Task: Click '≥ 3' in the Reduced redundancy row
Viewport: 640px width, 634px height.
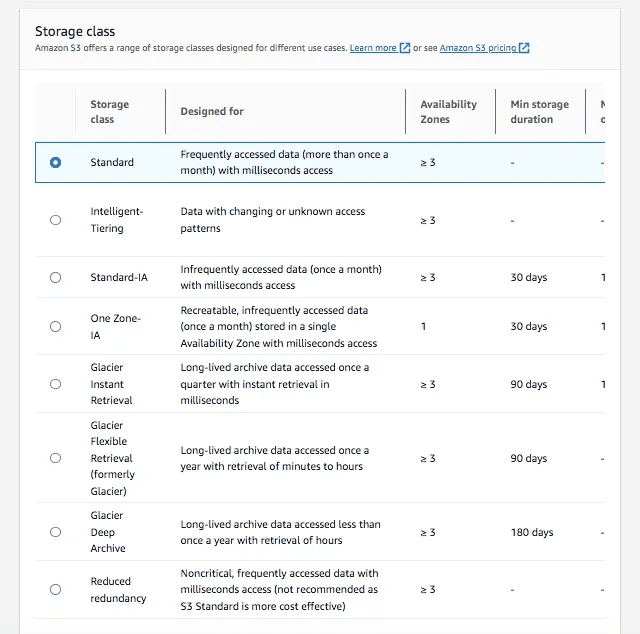Action: click(428, 590)
